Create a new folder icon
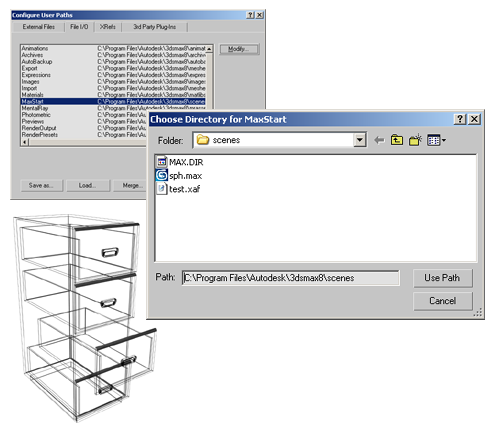Viewport: 495px width, 436px height. (415, 140)
